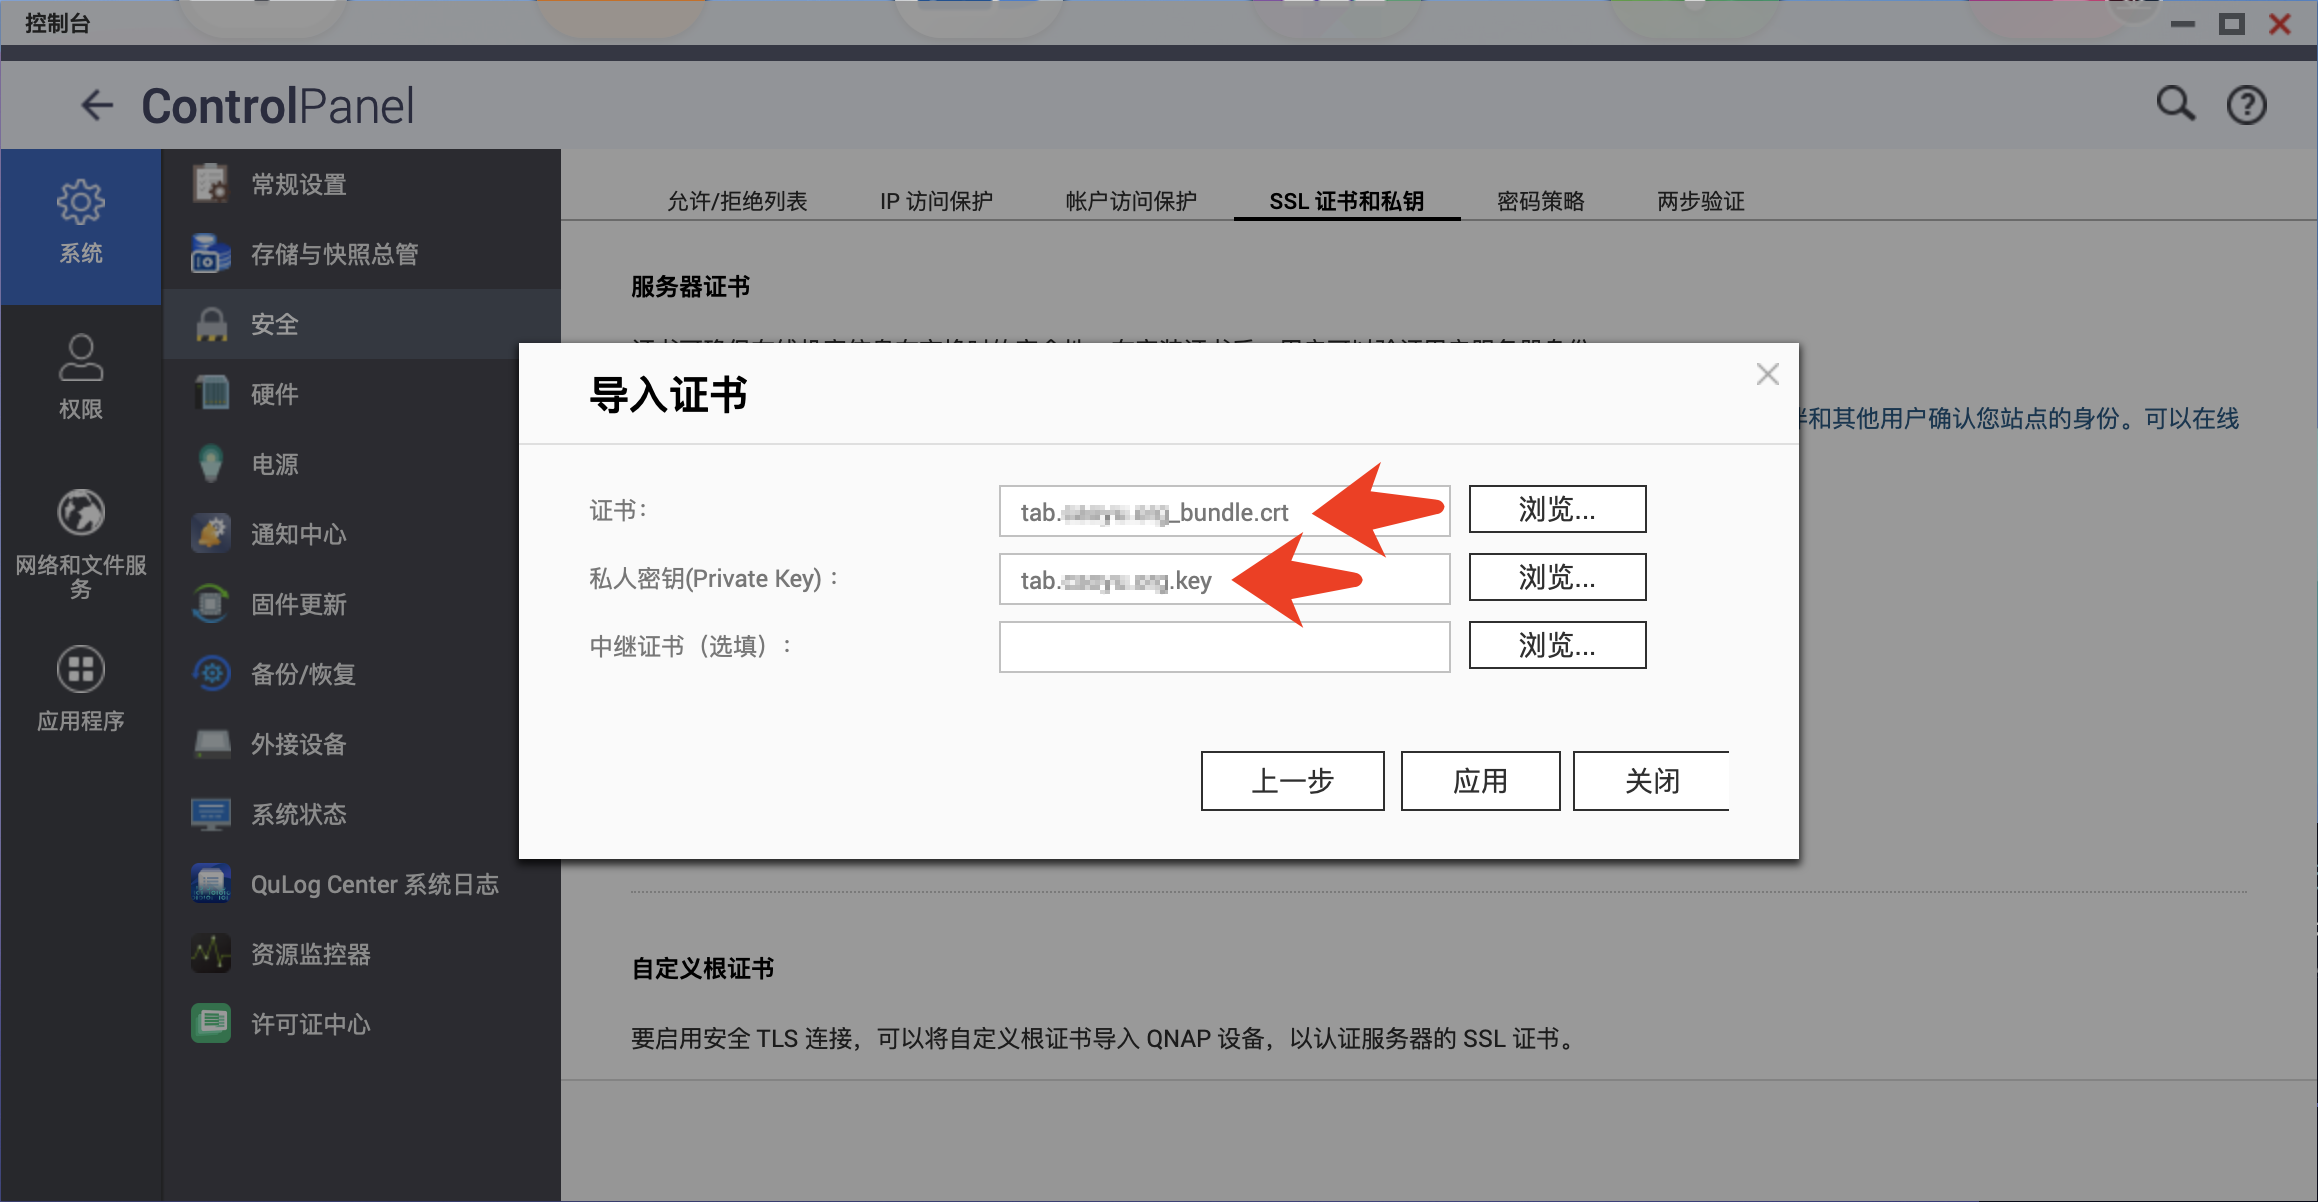Open 许可证中心 menu entry
This screenshot has width=2318, height=1202.
click(361, 1024)
